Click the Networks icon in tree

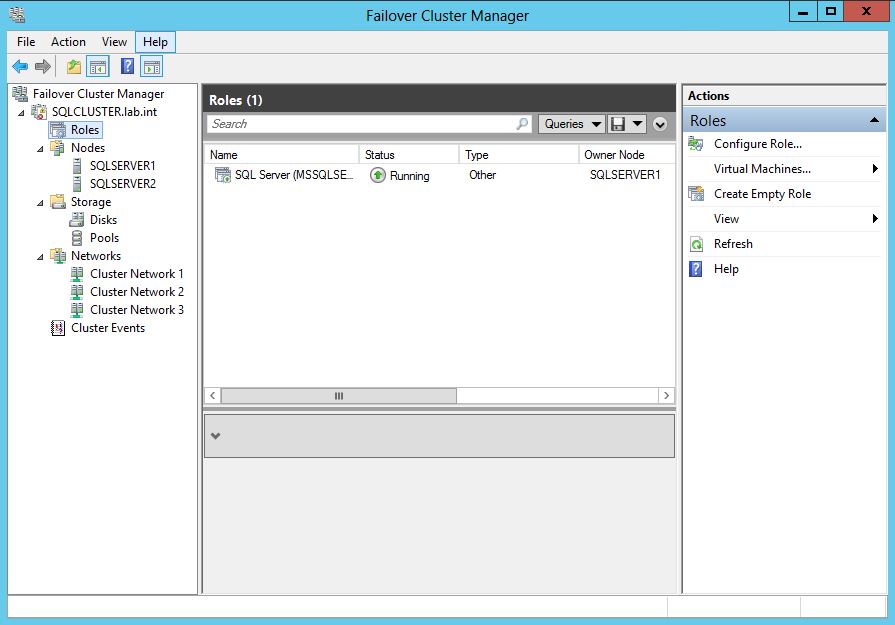(58, 256)
